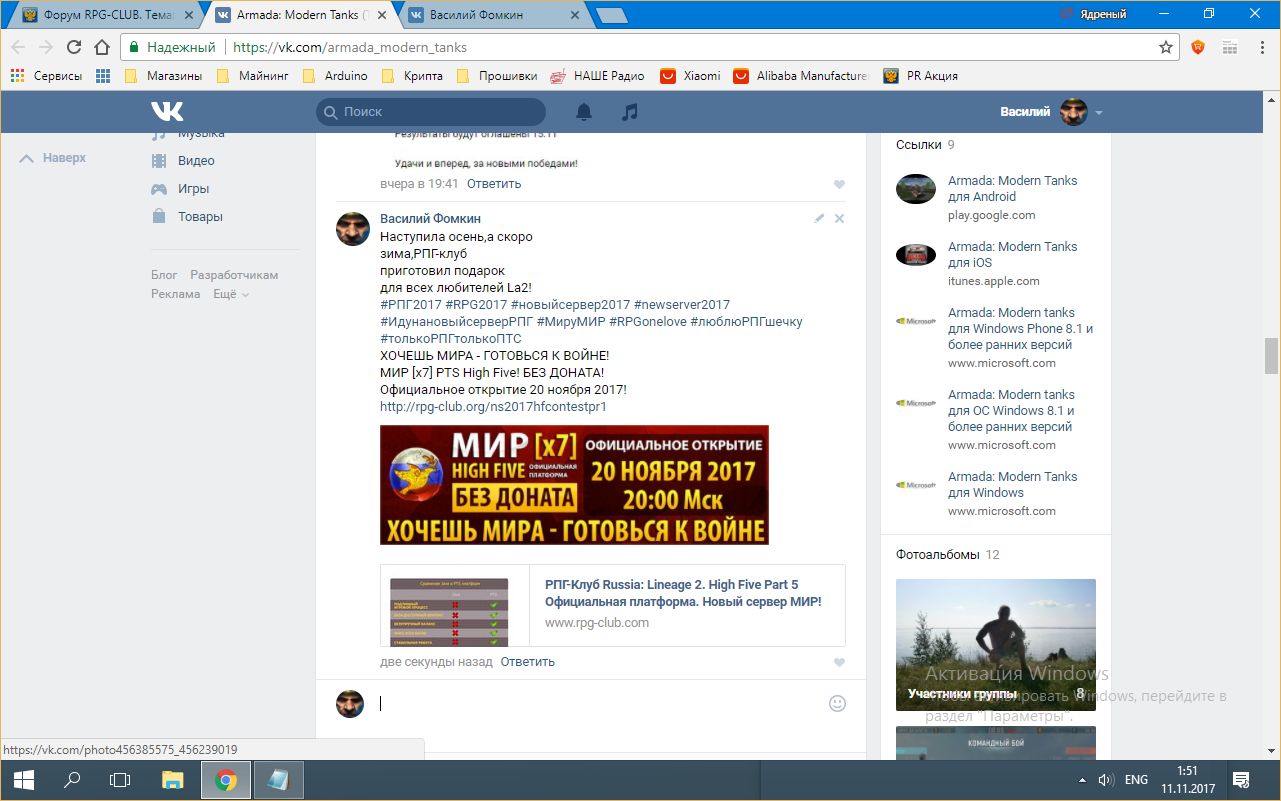
Task: Open the Блог footer link
Action: click(x=164, y=274)
